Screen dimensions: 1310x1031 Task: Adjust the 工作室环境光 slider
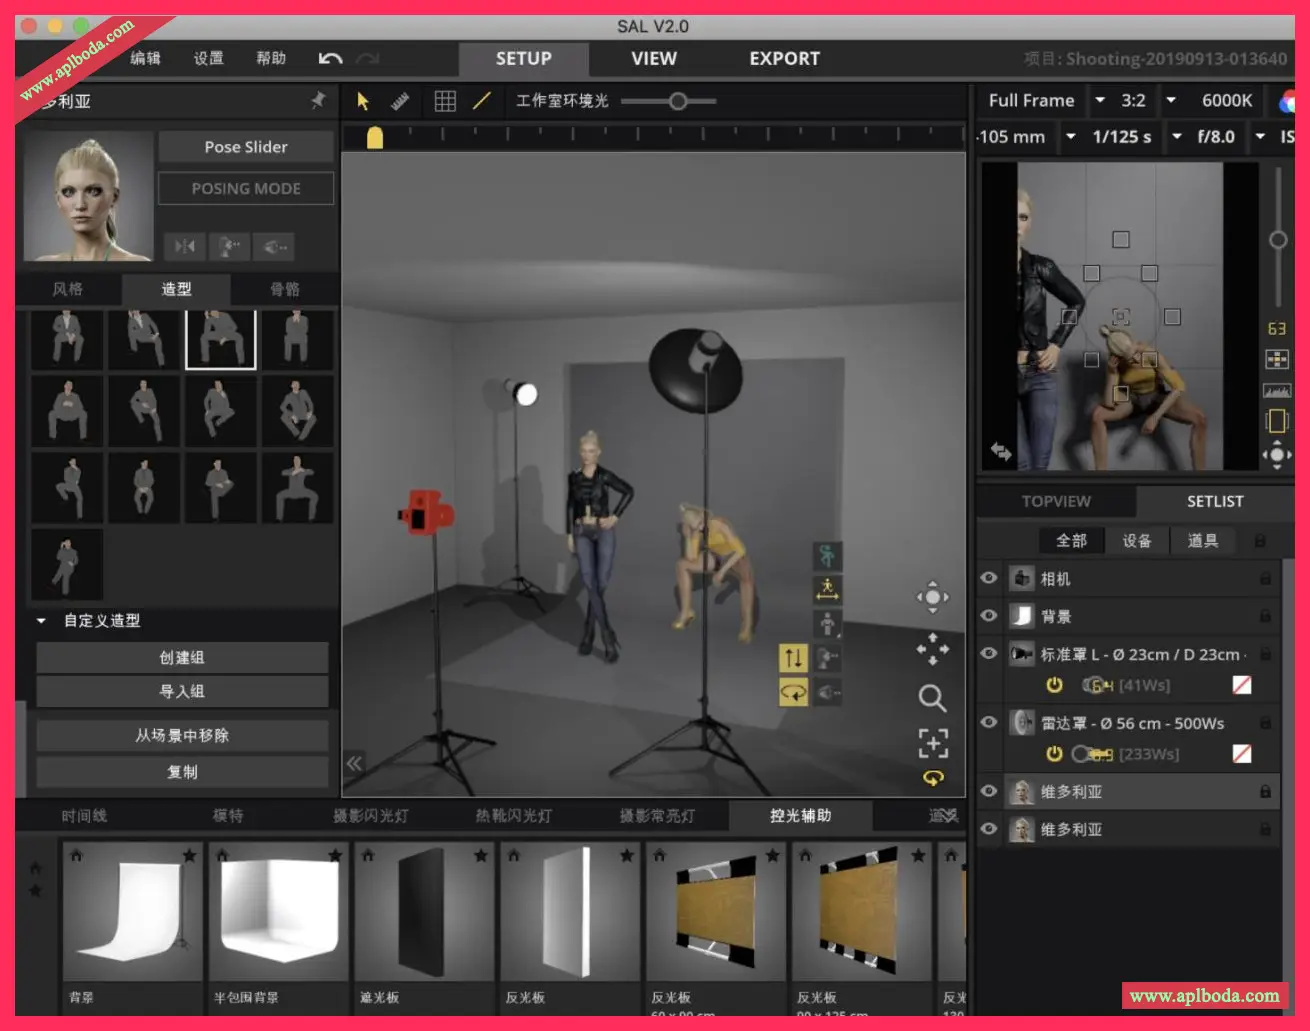[x=678, y=101]
